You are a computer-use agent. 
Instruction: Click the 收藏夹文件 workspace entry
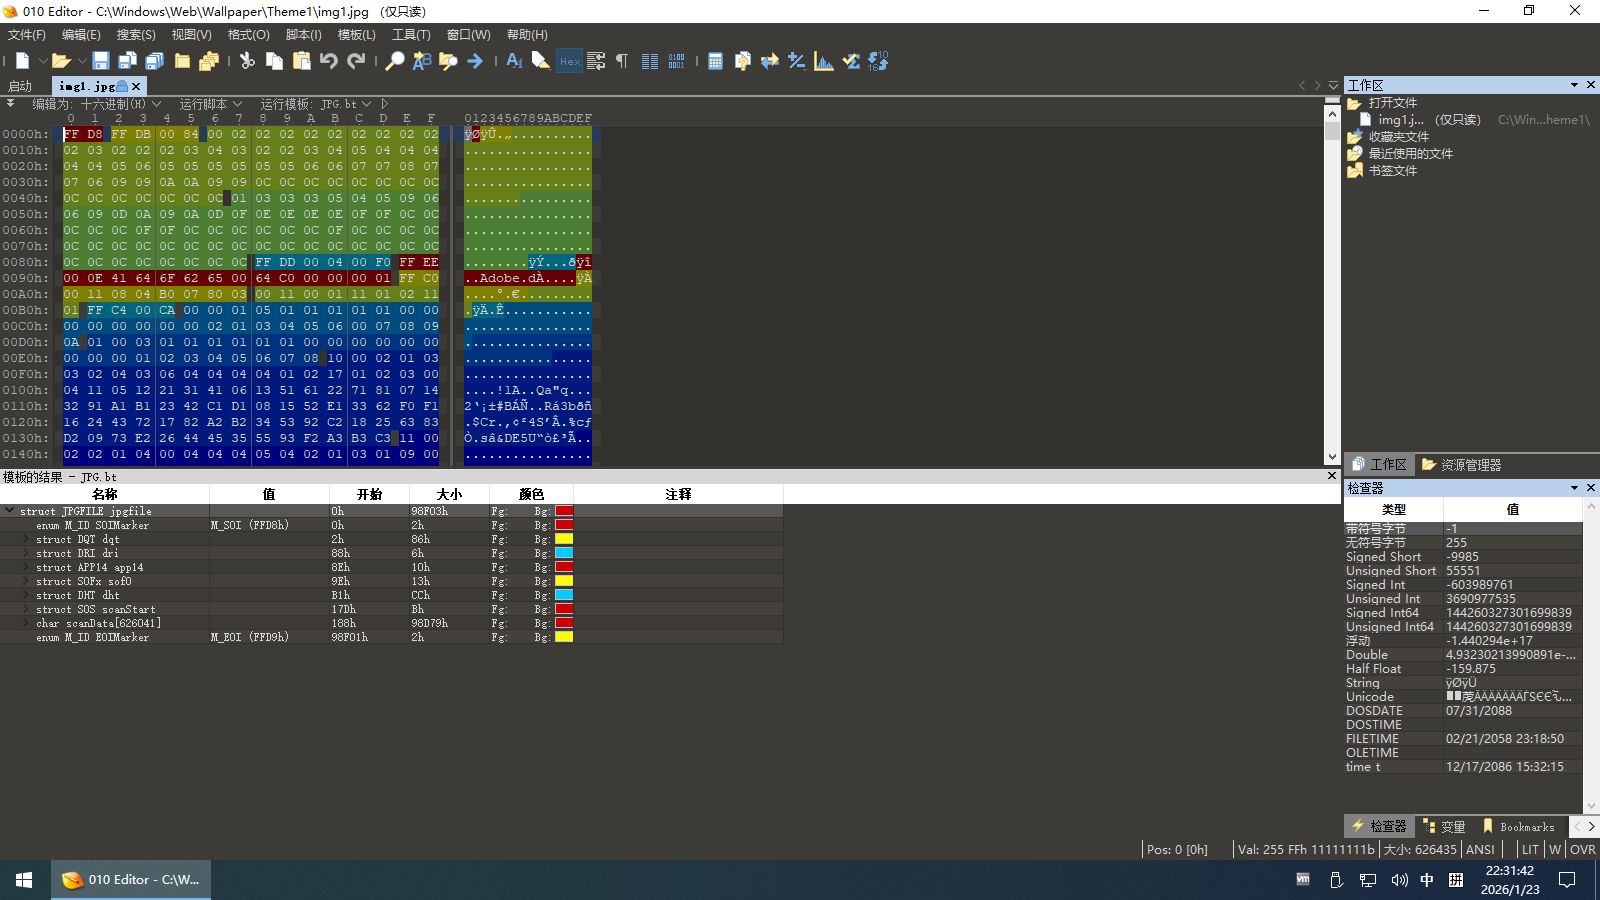pos(1398,137)
